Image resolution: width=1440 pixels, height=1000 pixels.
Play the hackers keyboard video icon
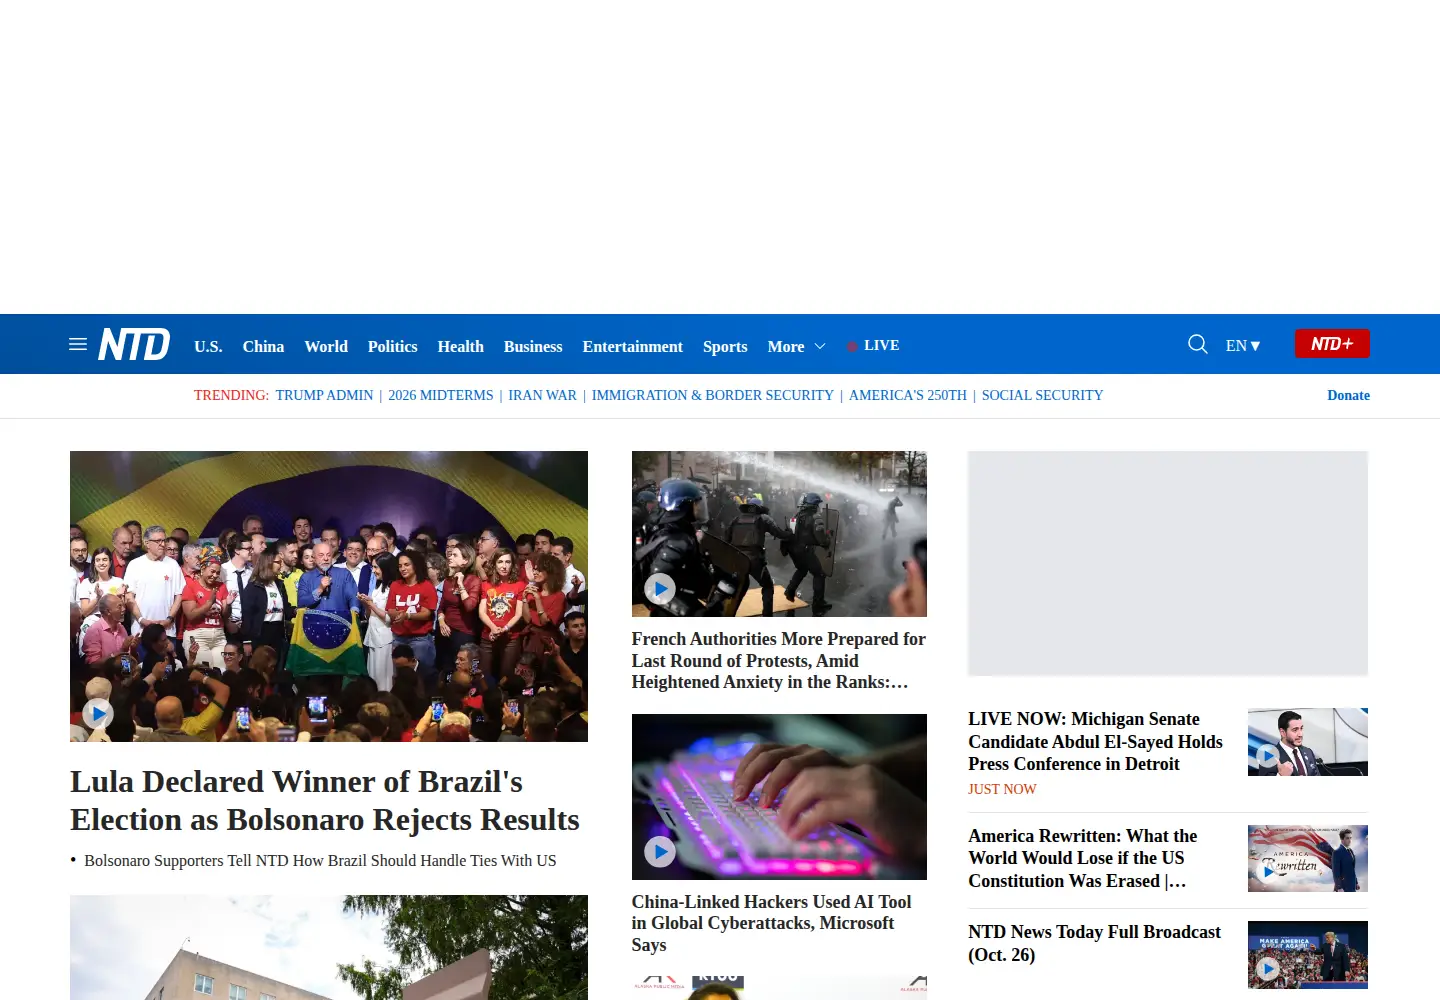(659, 851)
